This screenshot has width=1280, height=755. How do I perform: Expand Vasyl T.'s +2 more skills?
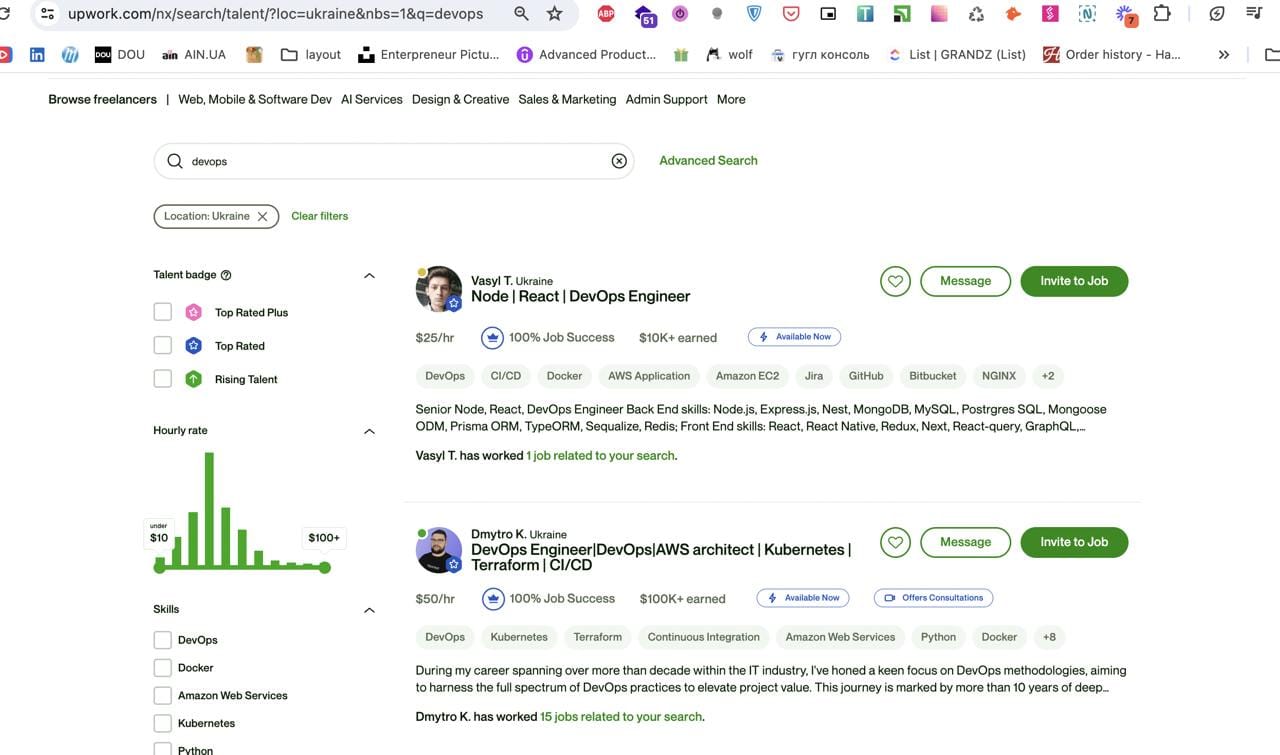[x=1048, y=376]
